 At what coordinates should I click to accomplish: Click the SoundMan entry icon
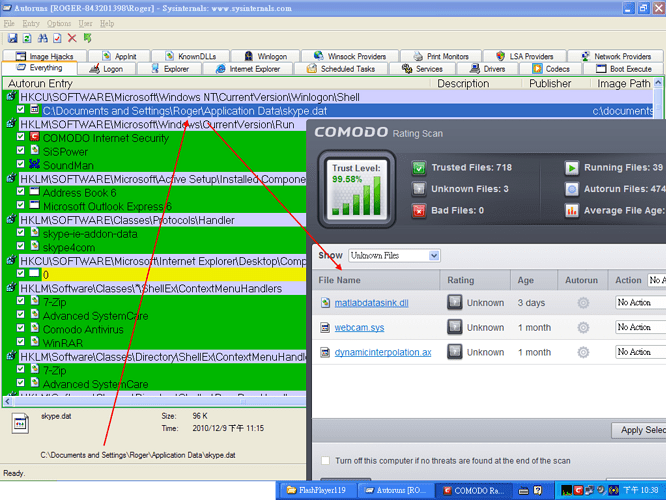[x=34, y=164]
